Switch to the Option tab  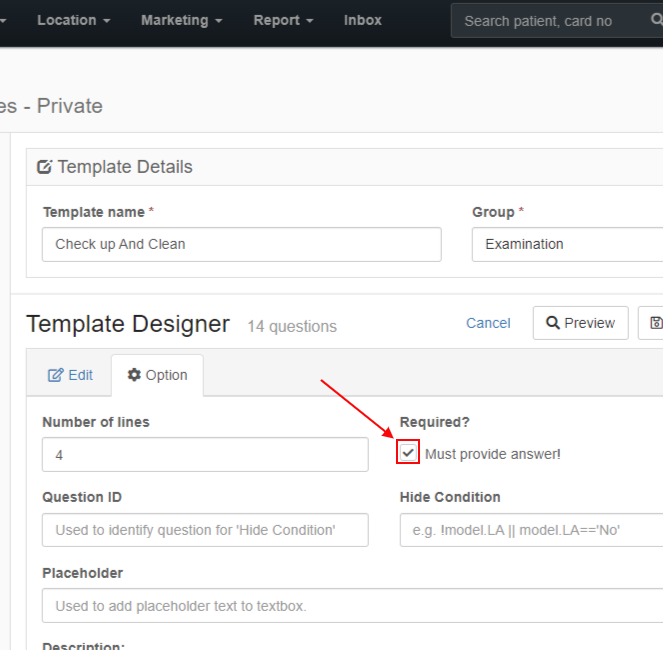tap(157, 375)
